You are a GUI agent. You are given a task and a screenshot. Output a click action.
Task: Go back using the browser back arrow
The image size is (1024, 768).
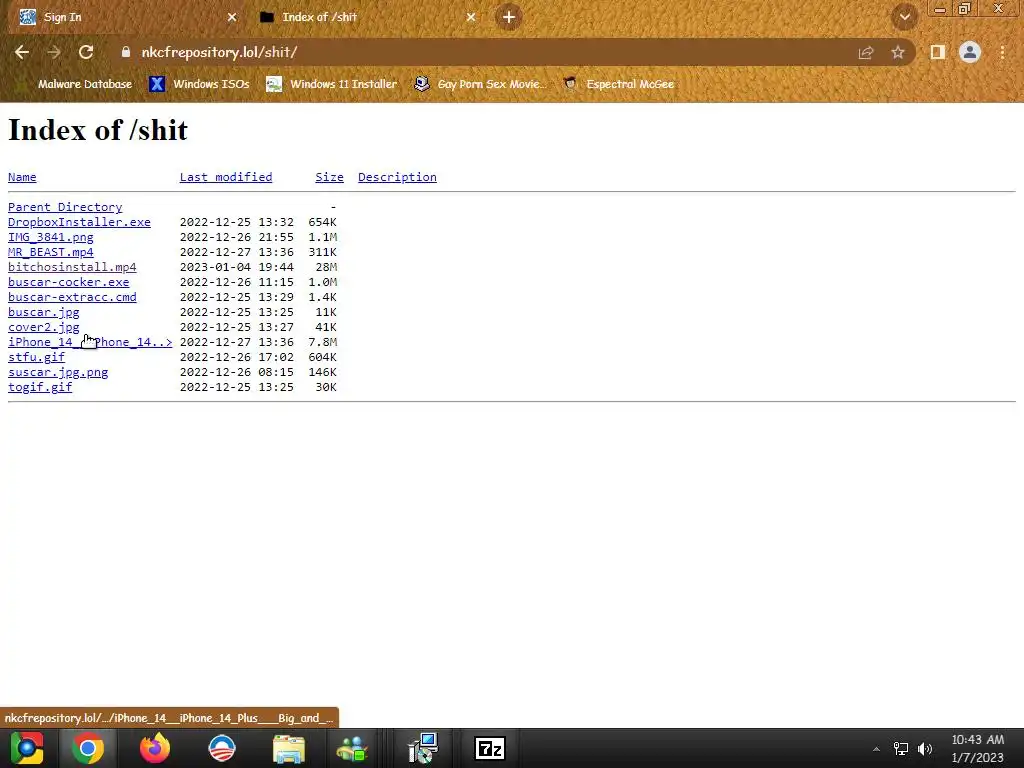tap(22, 52)
